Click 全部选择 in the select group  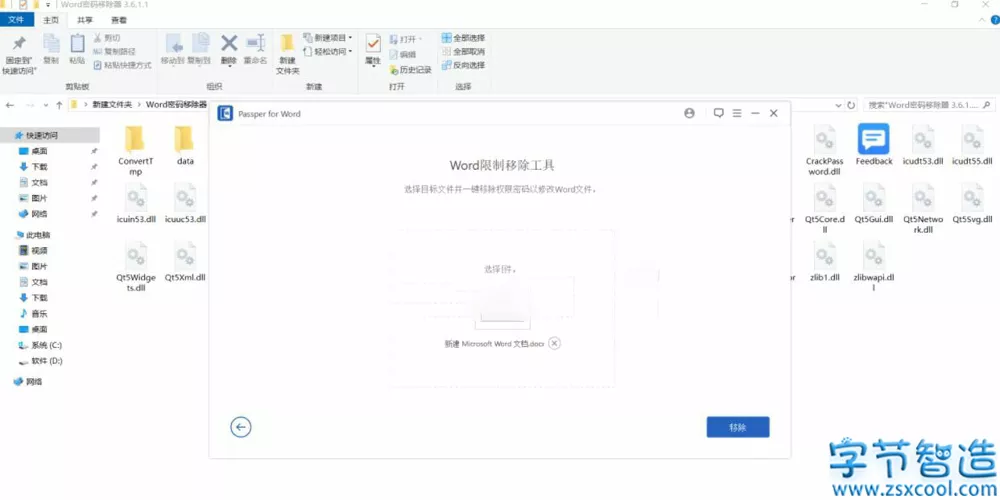click(464, 38)
